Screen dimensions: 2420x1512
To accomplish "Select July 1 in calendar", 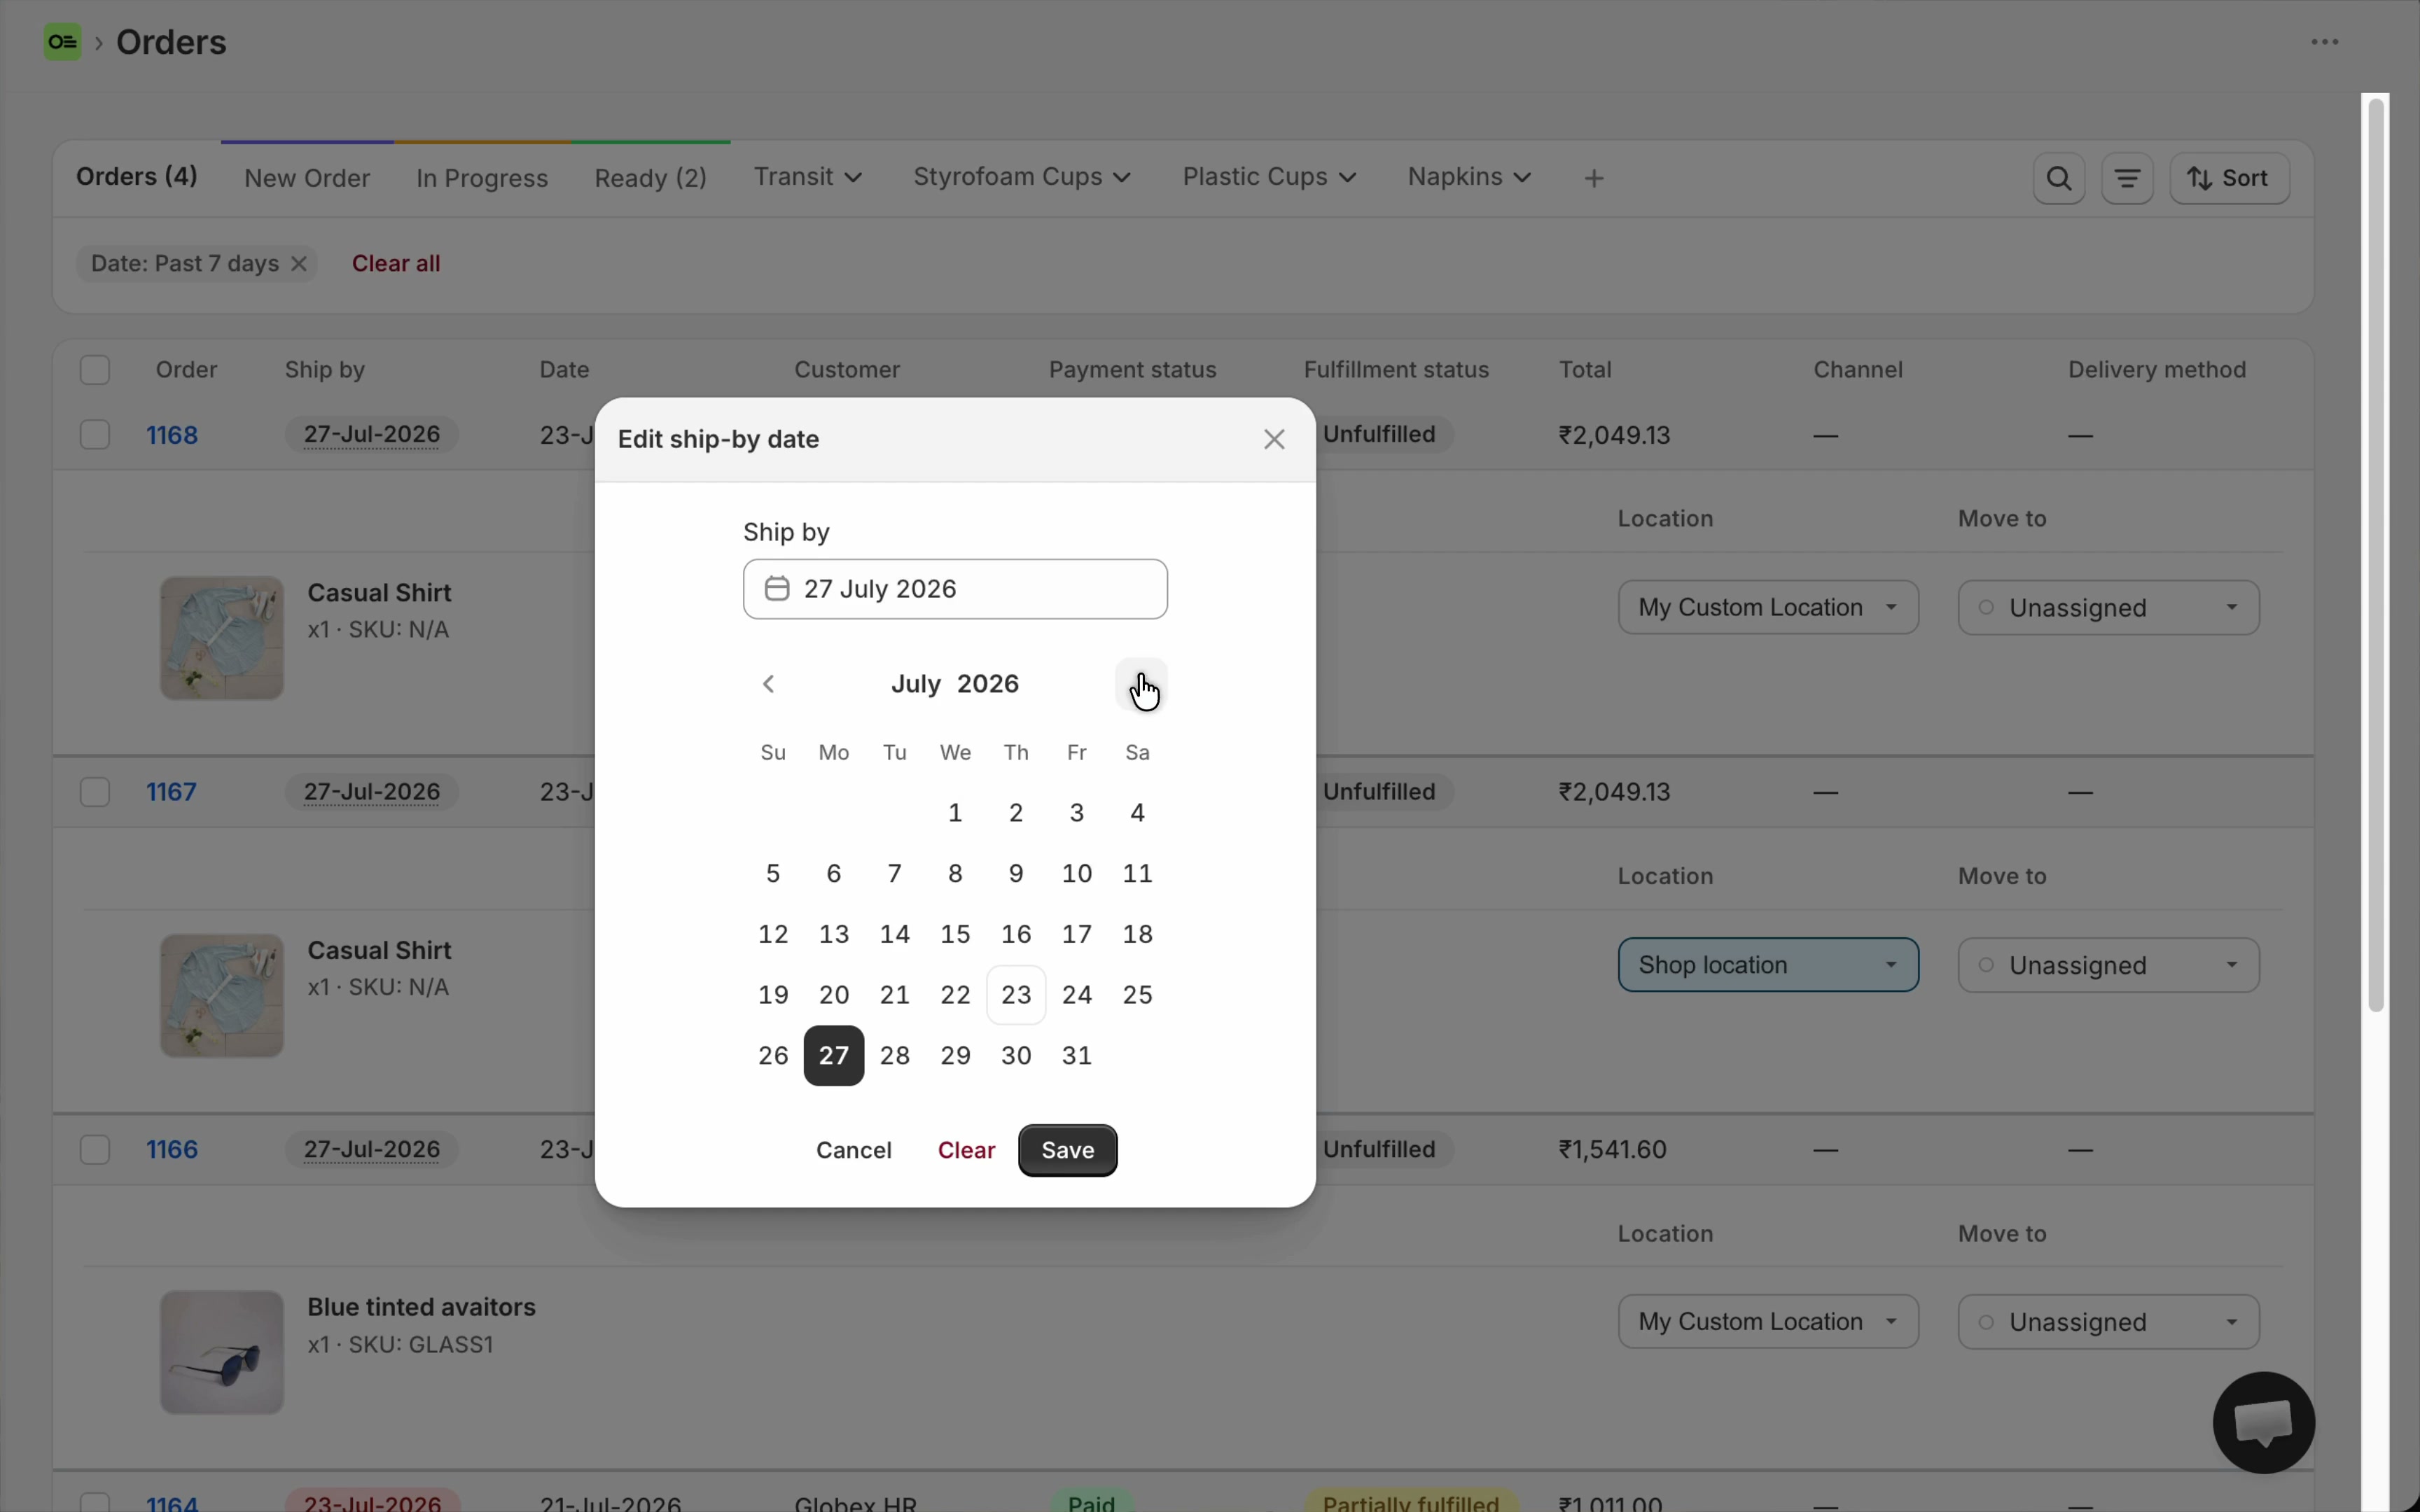I will click(x=955, y=814).
